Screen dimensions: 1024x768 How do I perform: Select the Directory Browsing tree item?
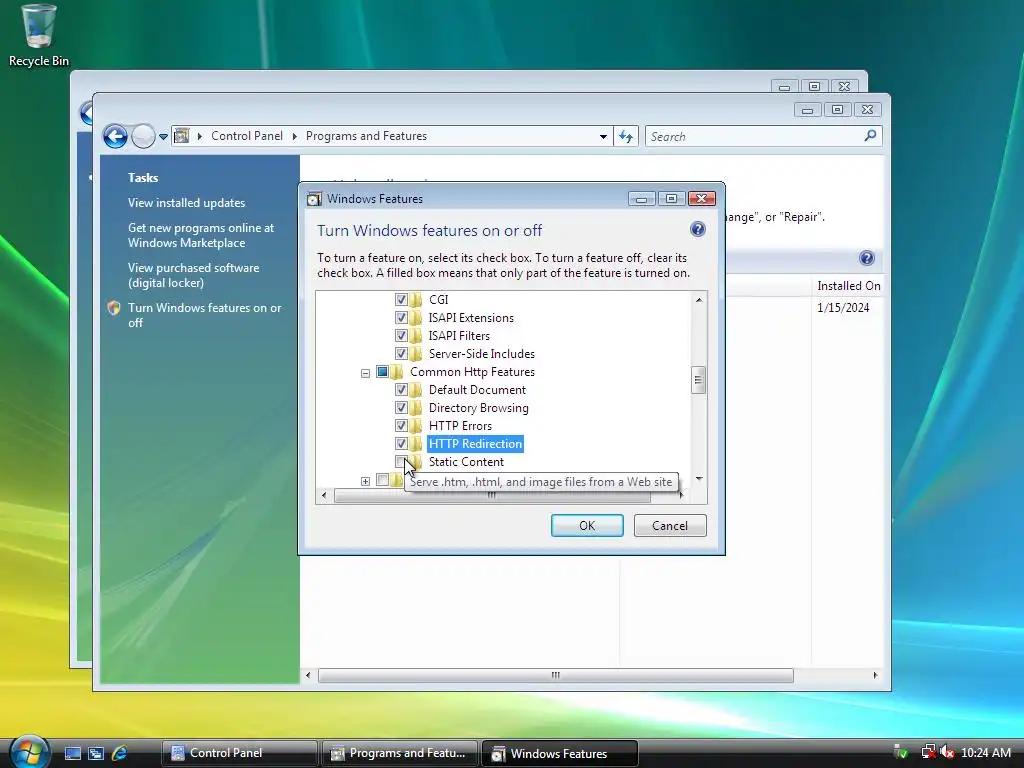pyautogui.click(x=479, y=408)
